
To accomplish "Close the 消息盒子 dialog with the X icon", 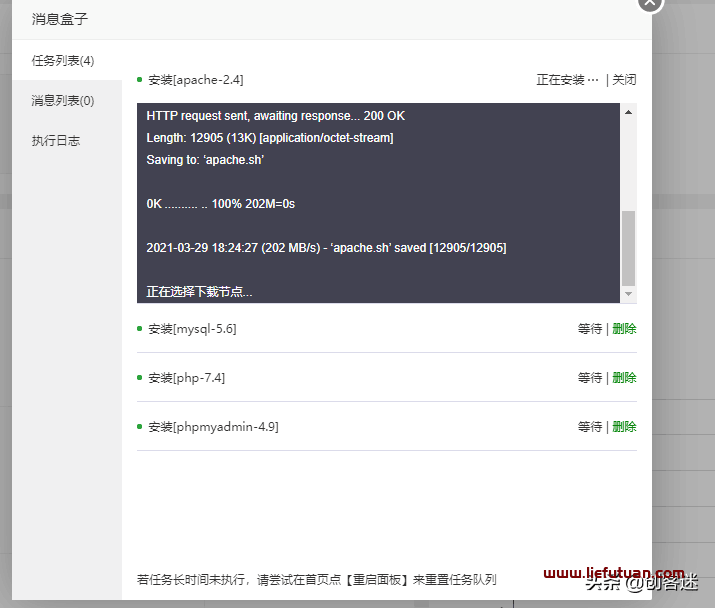I will [650, 3].
